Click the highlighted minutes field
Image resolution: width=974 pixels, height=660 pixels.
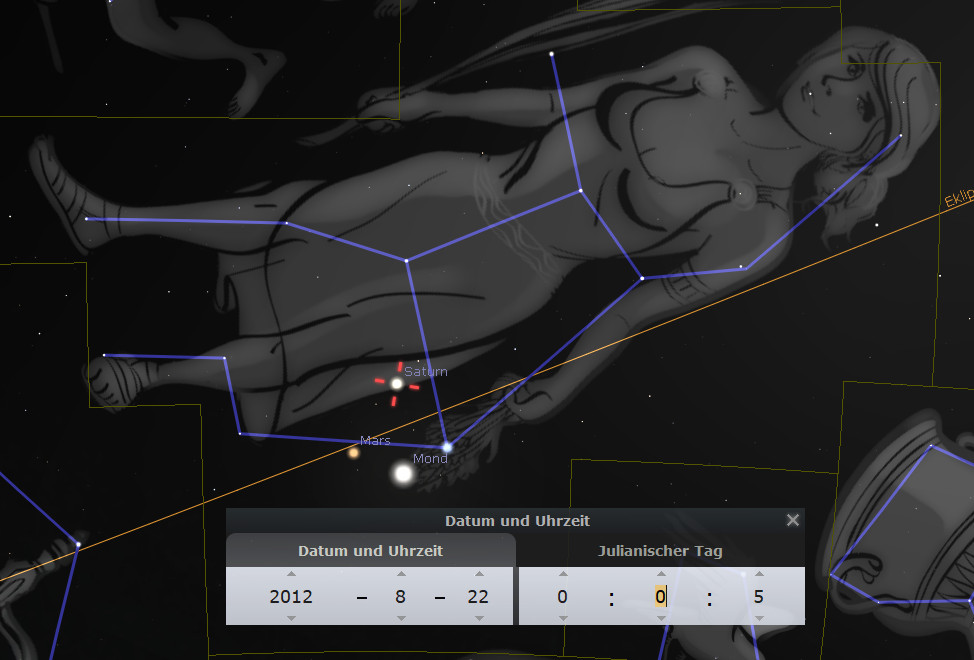[660, 597]
